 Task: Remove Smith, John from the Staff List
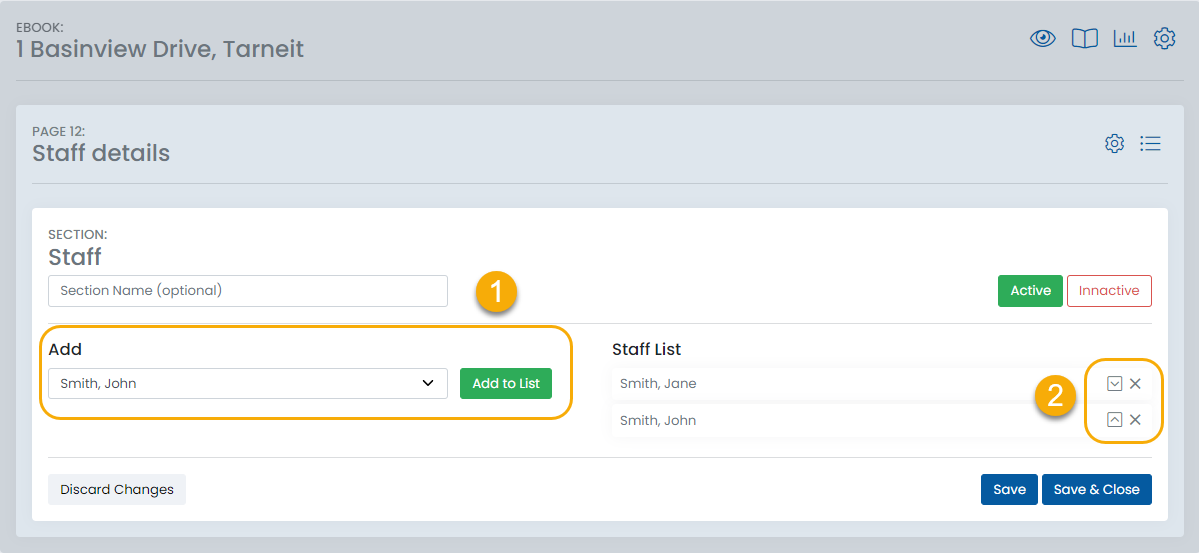click(1135, 420)
